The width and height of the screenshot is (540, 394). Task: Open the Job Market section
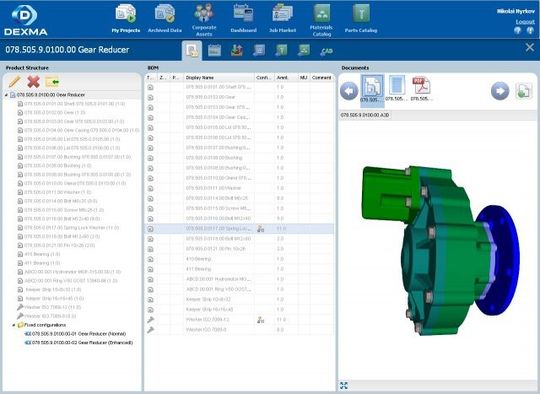(282, 19)
